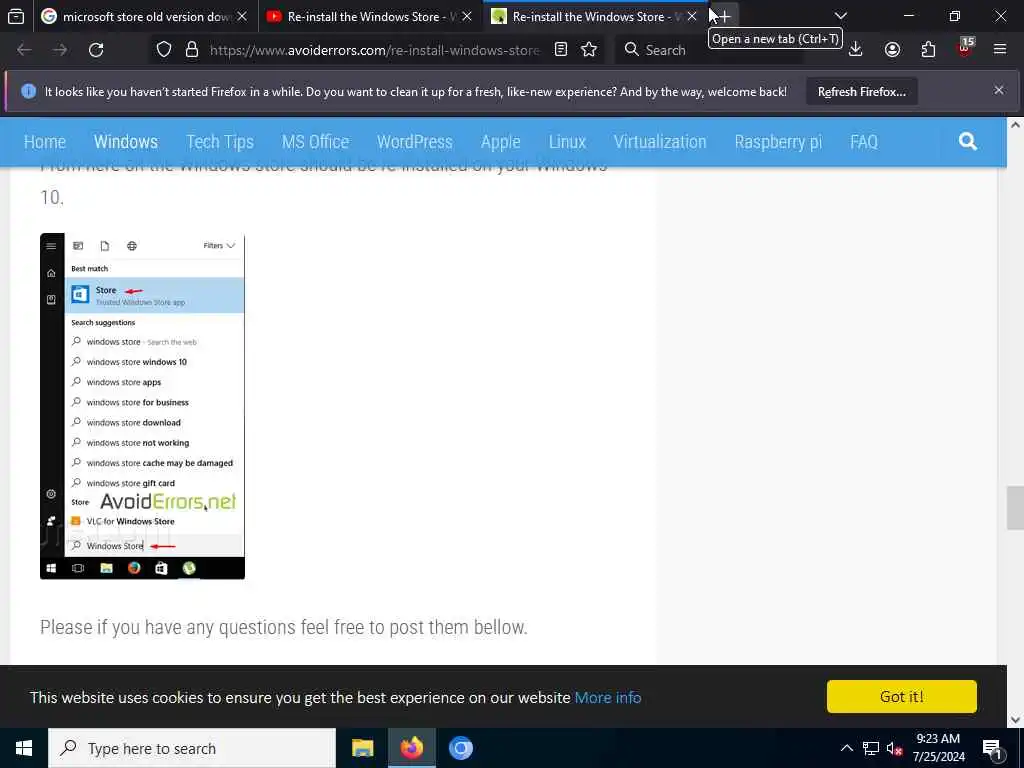Screen dimensions: 1024x768
Task: Reload the current page
Action: (x=96, y=50)
